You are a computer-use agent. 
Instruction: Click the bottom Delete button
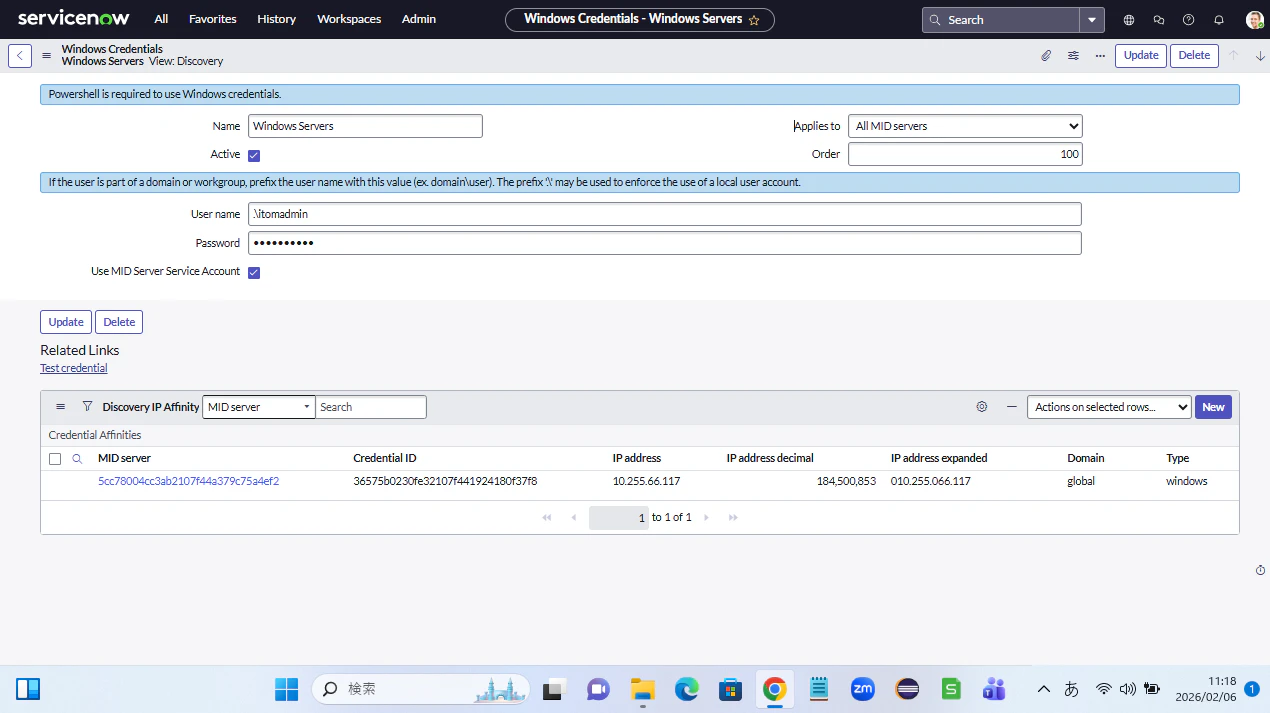coord(119,322)
